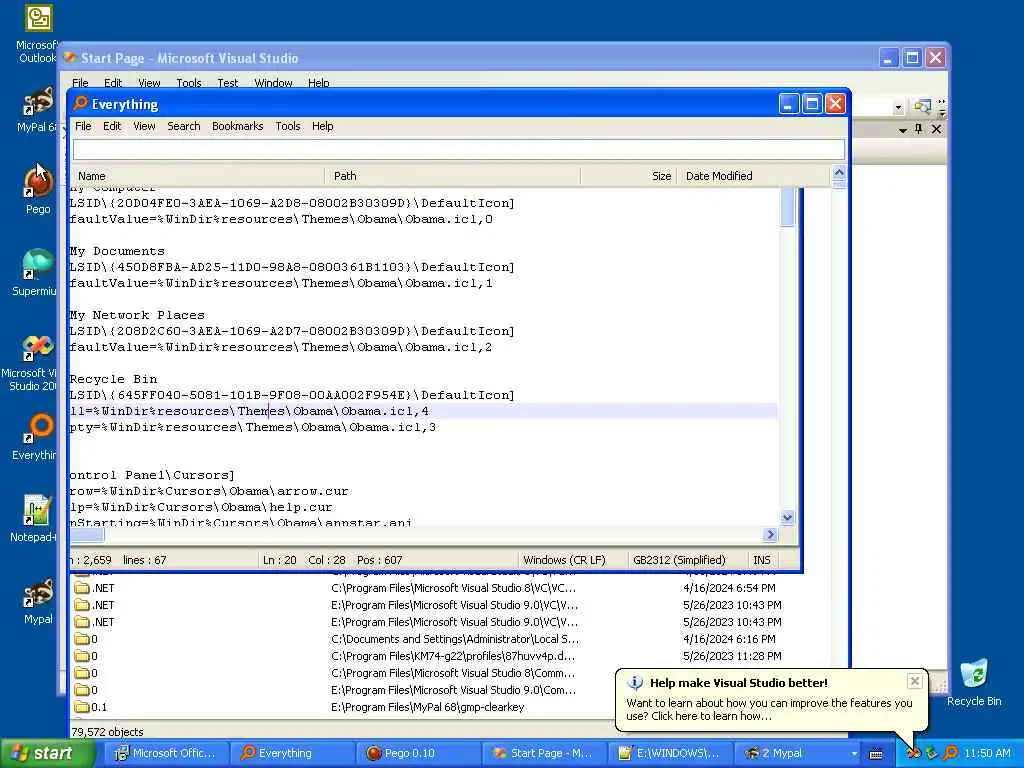
Task: Open the Help menu in Everything
Action: (322, 126)
